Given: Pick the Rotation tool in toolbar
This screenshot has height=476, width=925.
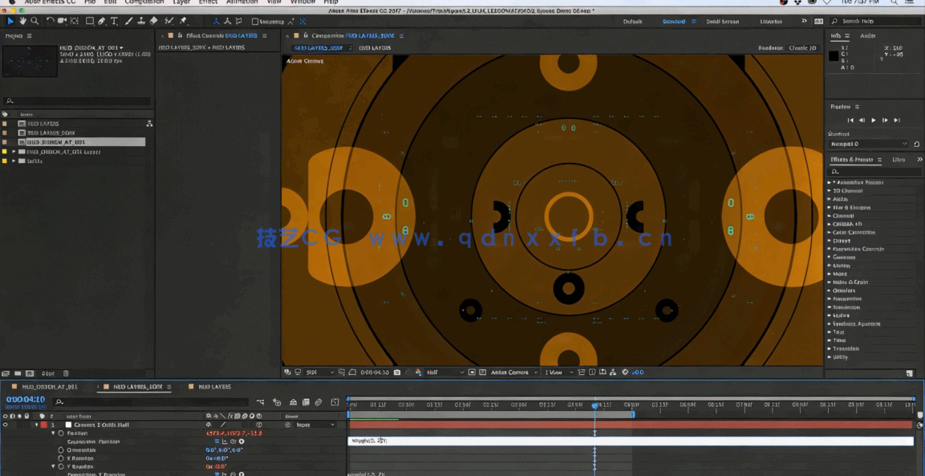Looking at the screenshot, I should tap(50, 21).
